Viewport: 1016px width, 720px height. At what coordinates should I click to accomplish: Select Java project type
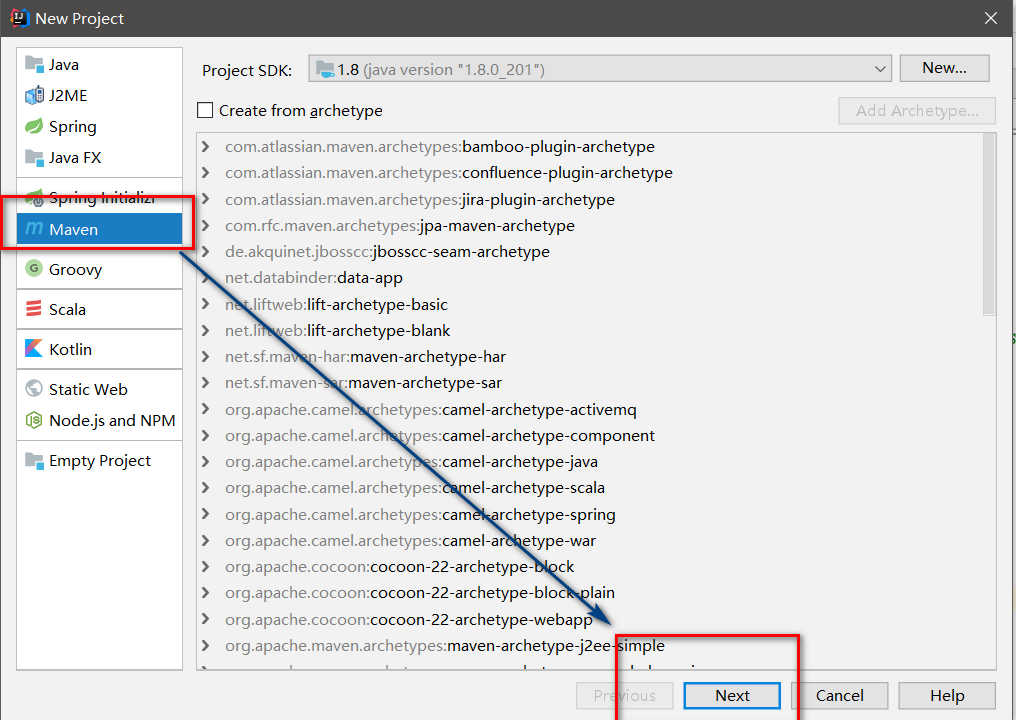(x=99, y=64)
